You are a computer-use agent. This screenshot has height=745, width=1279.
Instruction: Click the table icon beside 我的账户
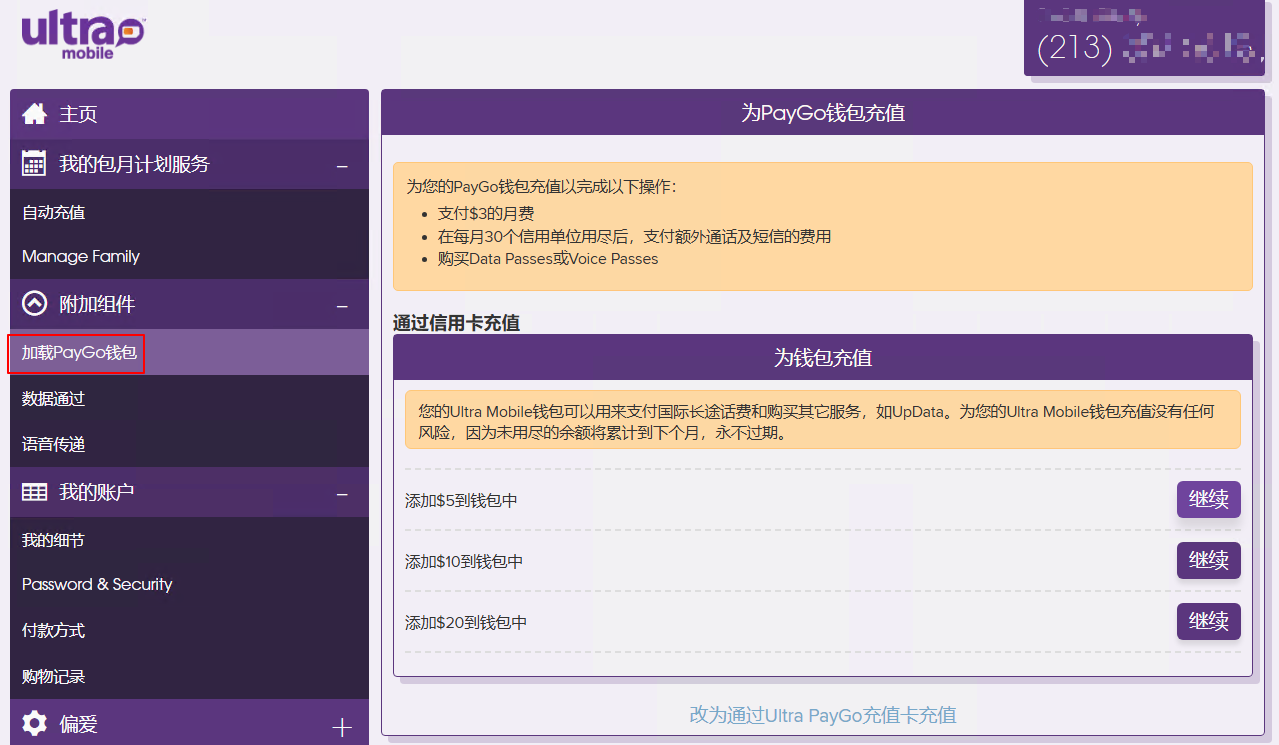tap(35, 492)
